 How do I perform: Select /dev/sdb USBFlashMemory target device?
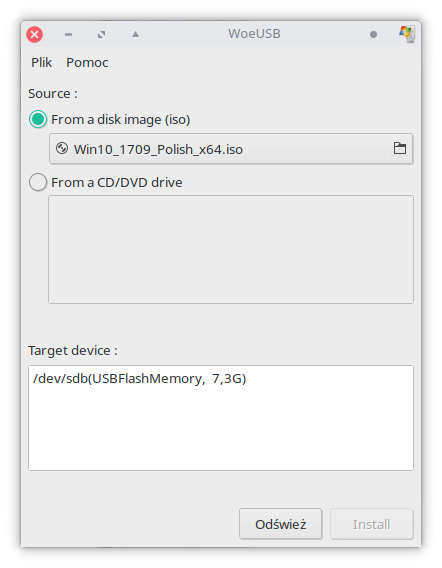click(x=139, y=379)
